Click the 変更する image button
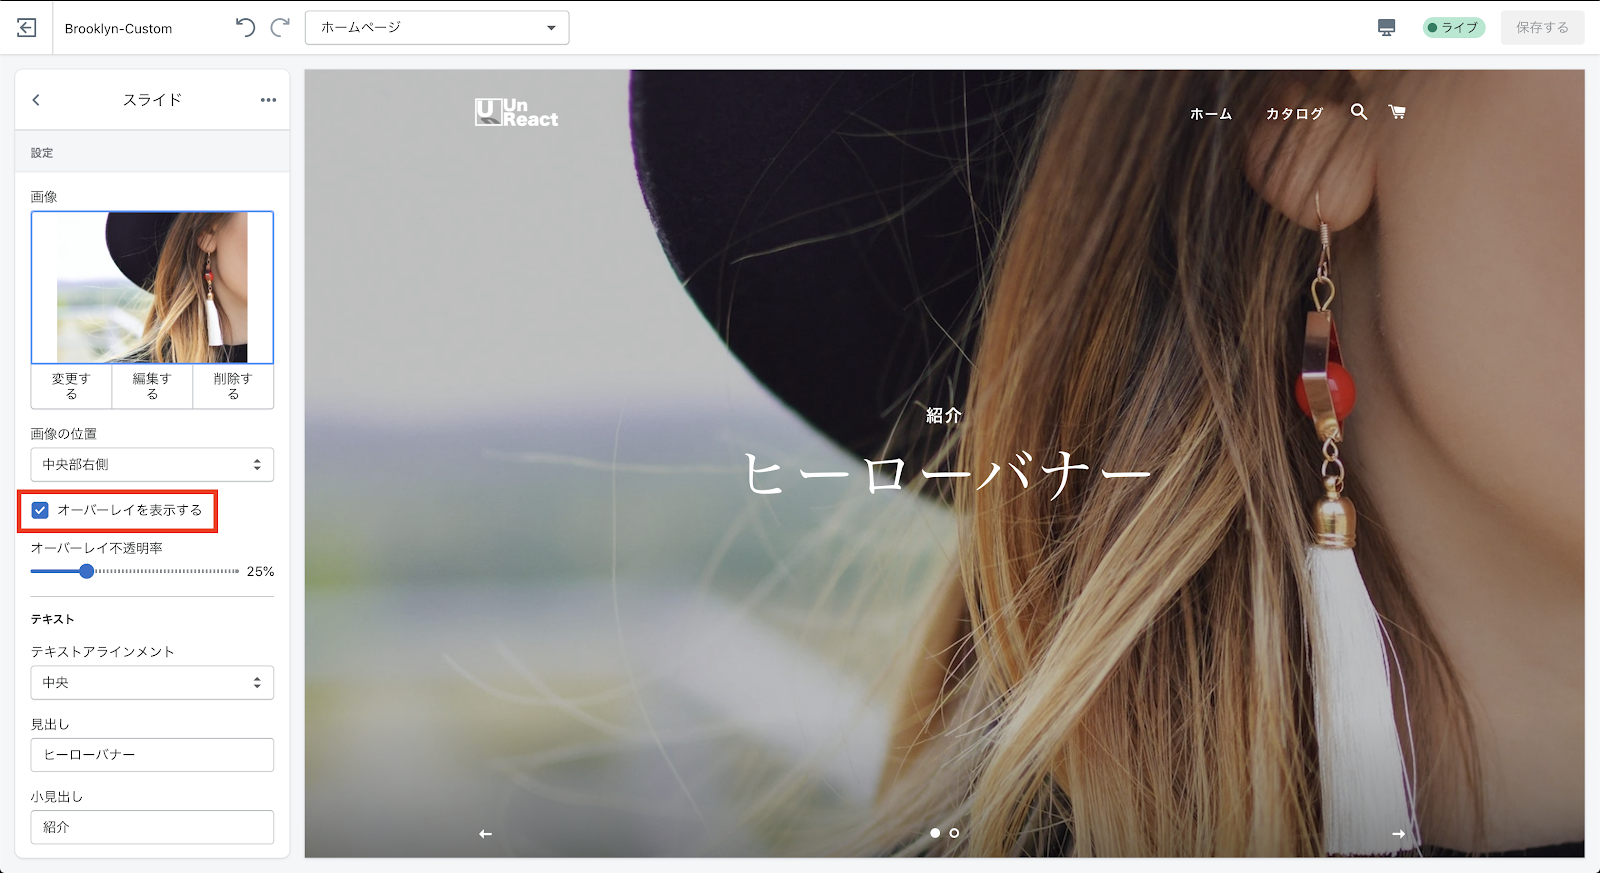 click(x=71, y=386)
